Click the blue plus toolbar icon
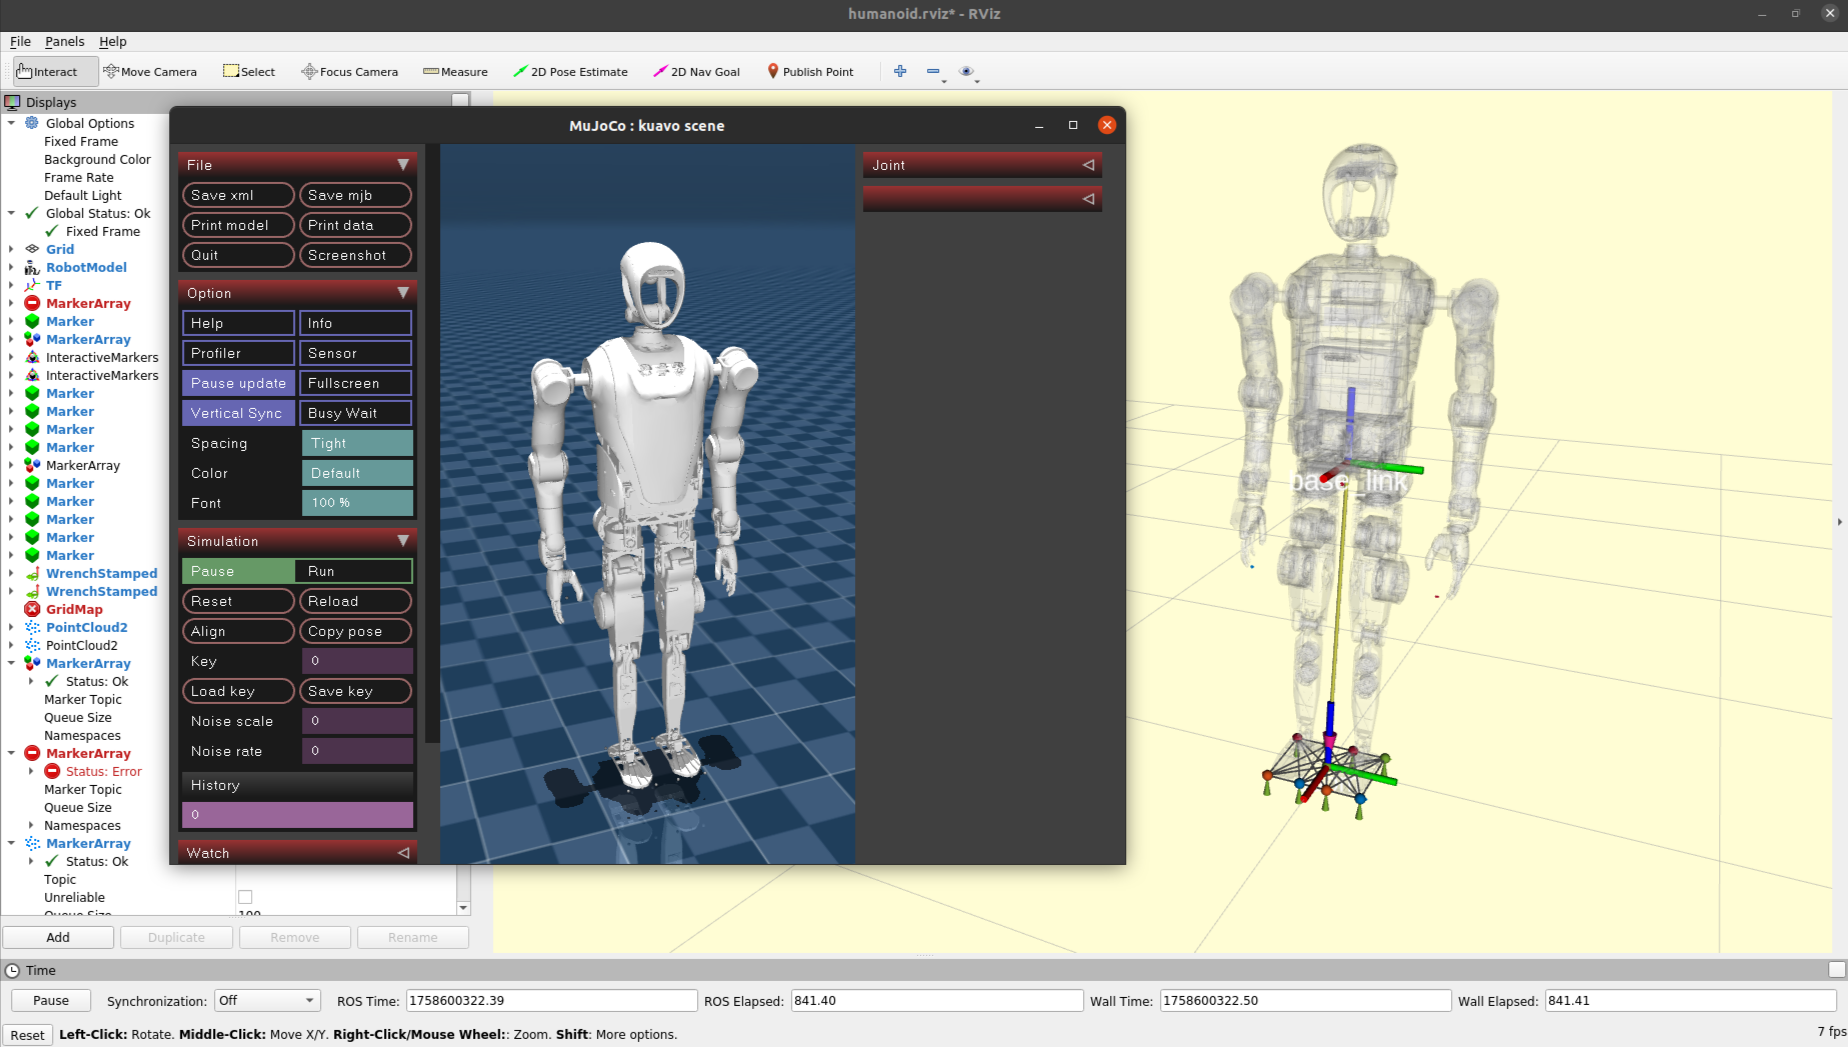This screenshot has height=1047, width=1848. pos(900,71)
